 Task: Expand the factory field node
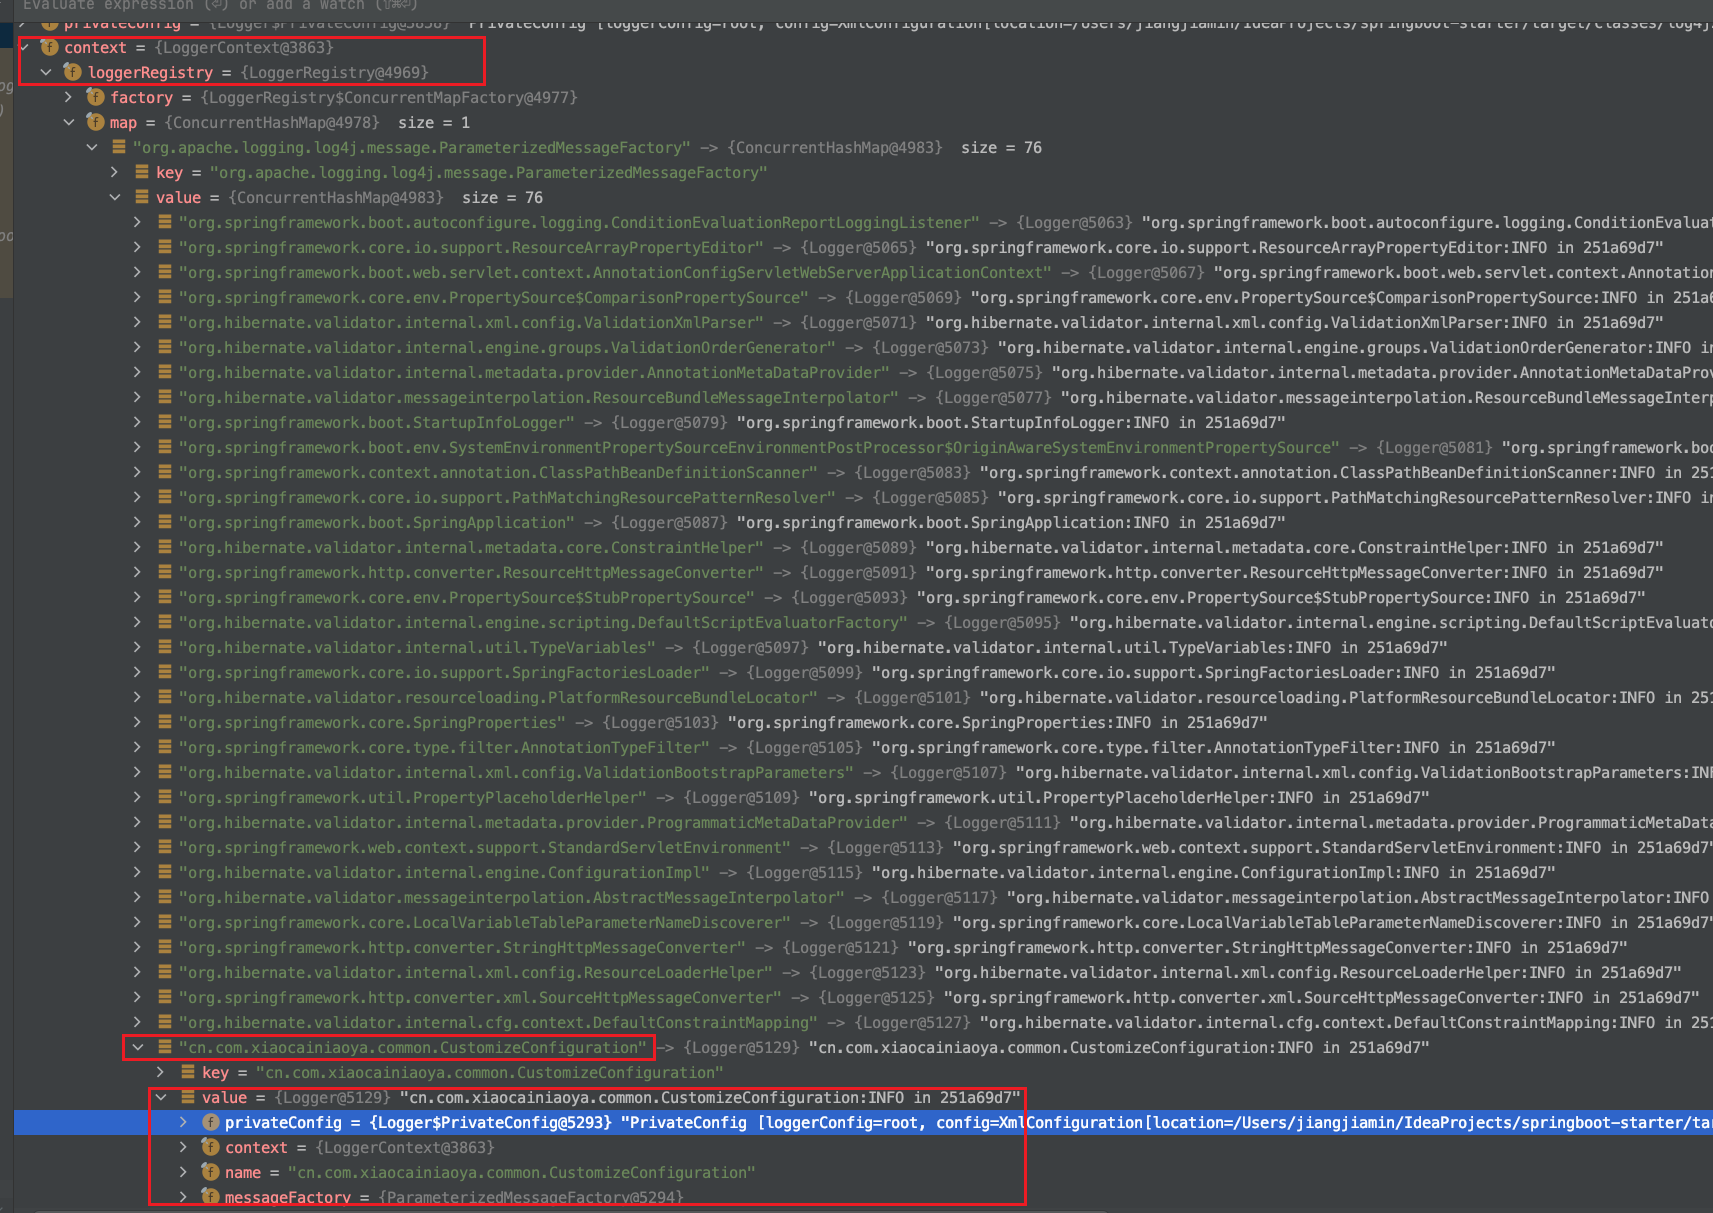tap(68, 97)
